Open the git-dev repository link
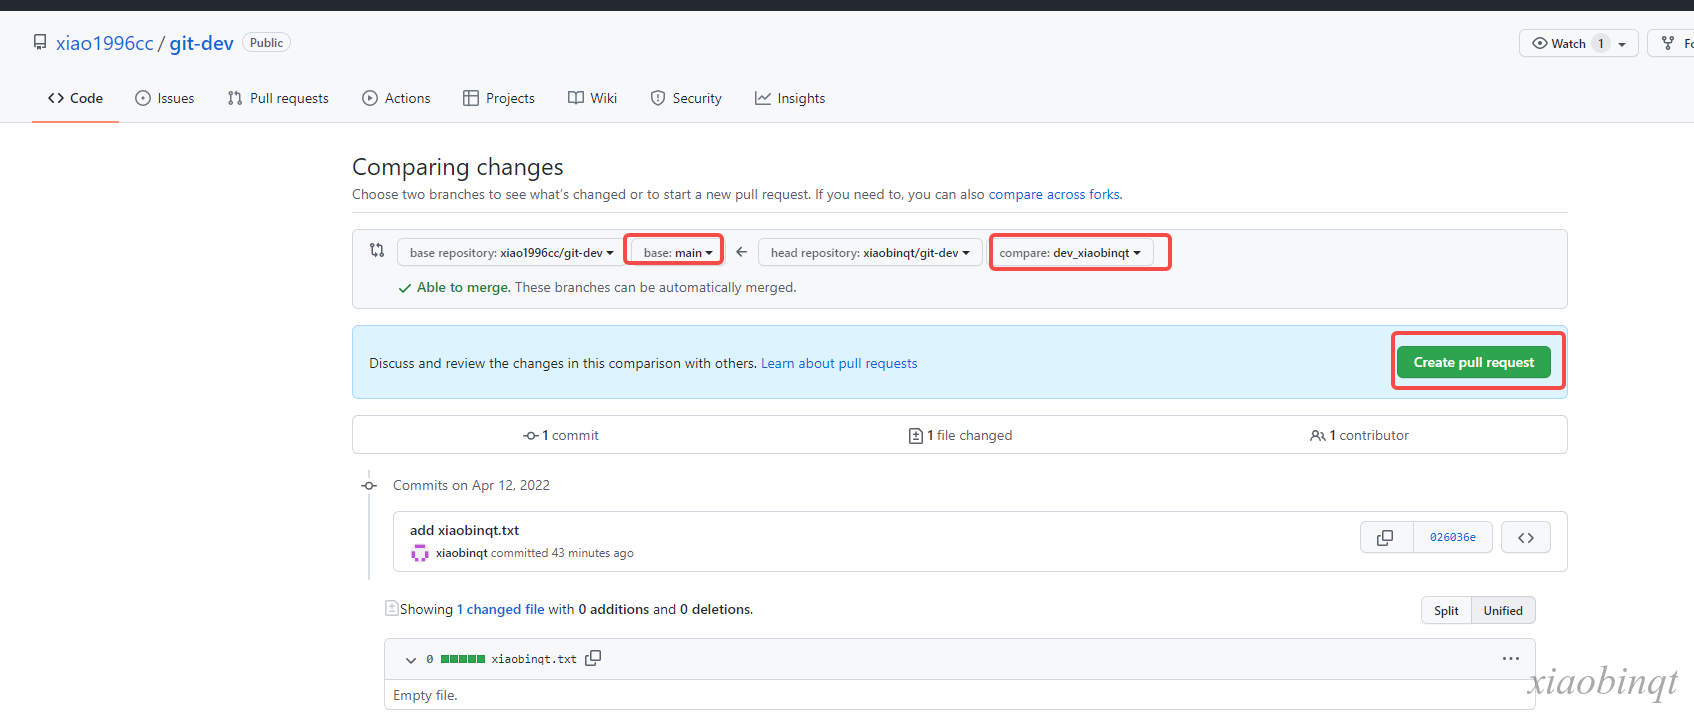1694x725 pixels. point(201,43)
